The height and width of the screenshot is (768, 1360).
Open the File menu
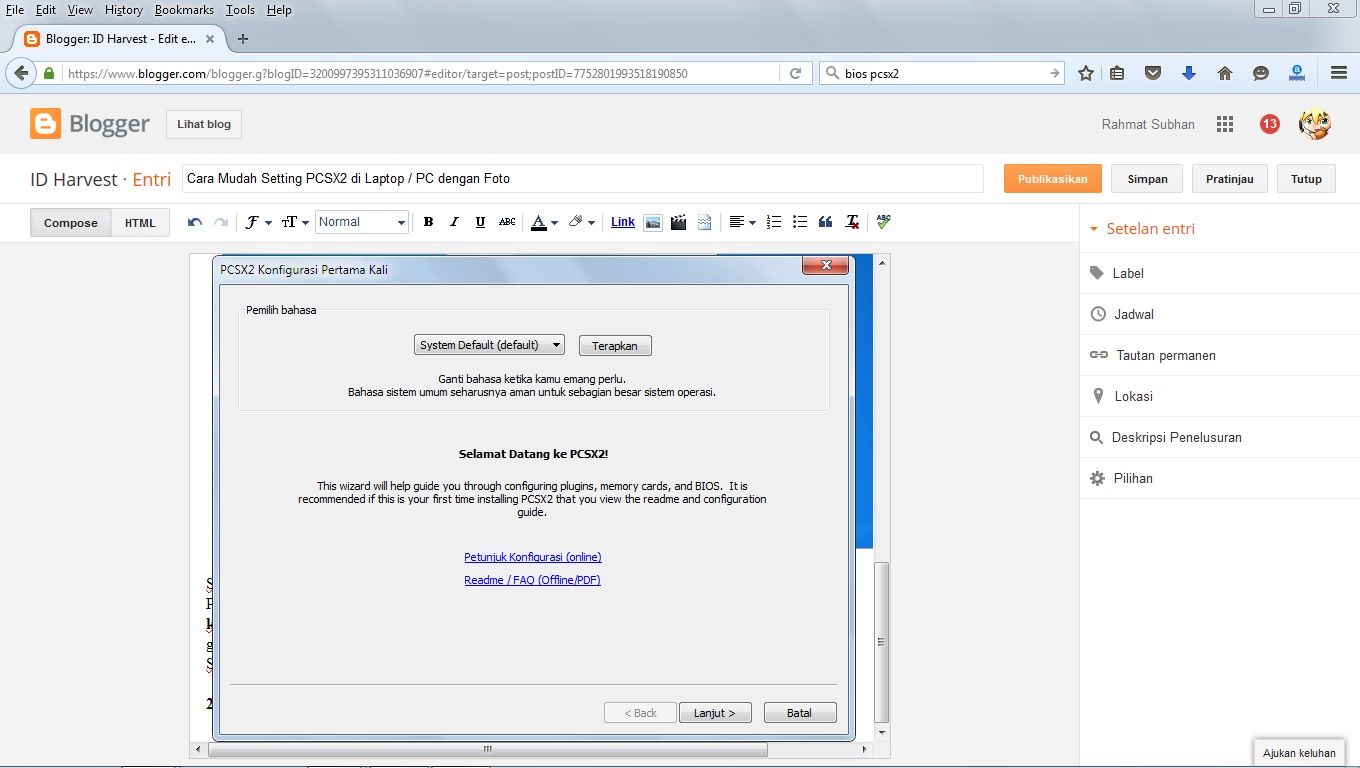point(15,9)
